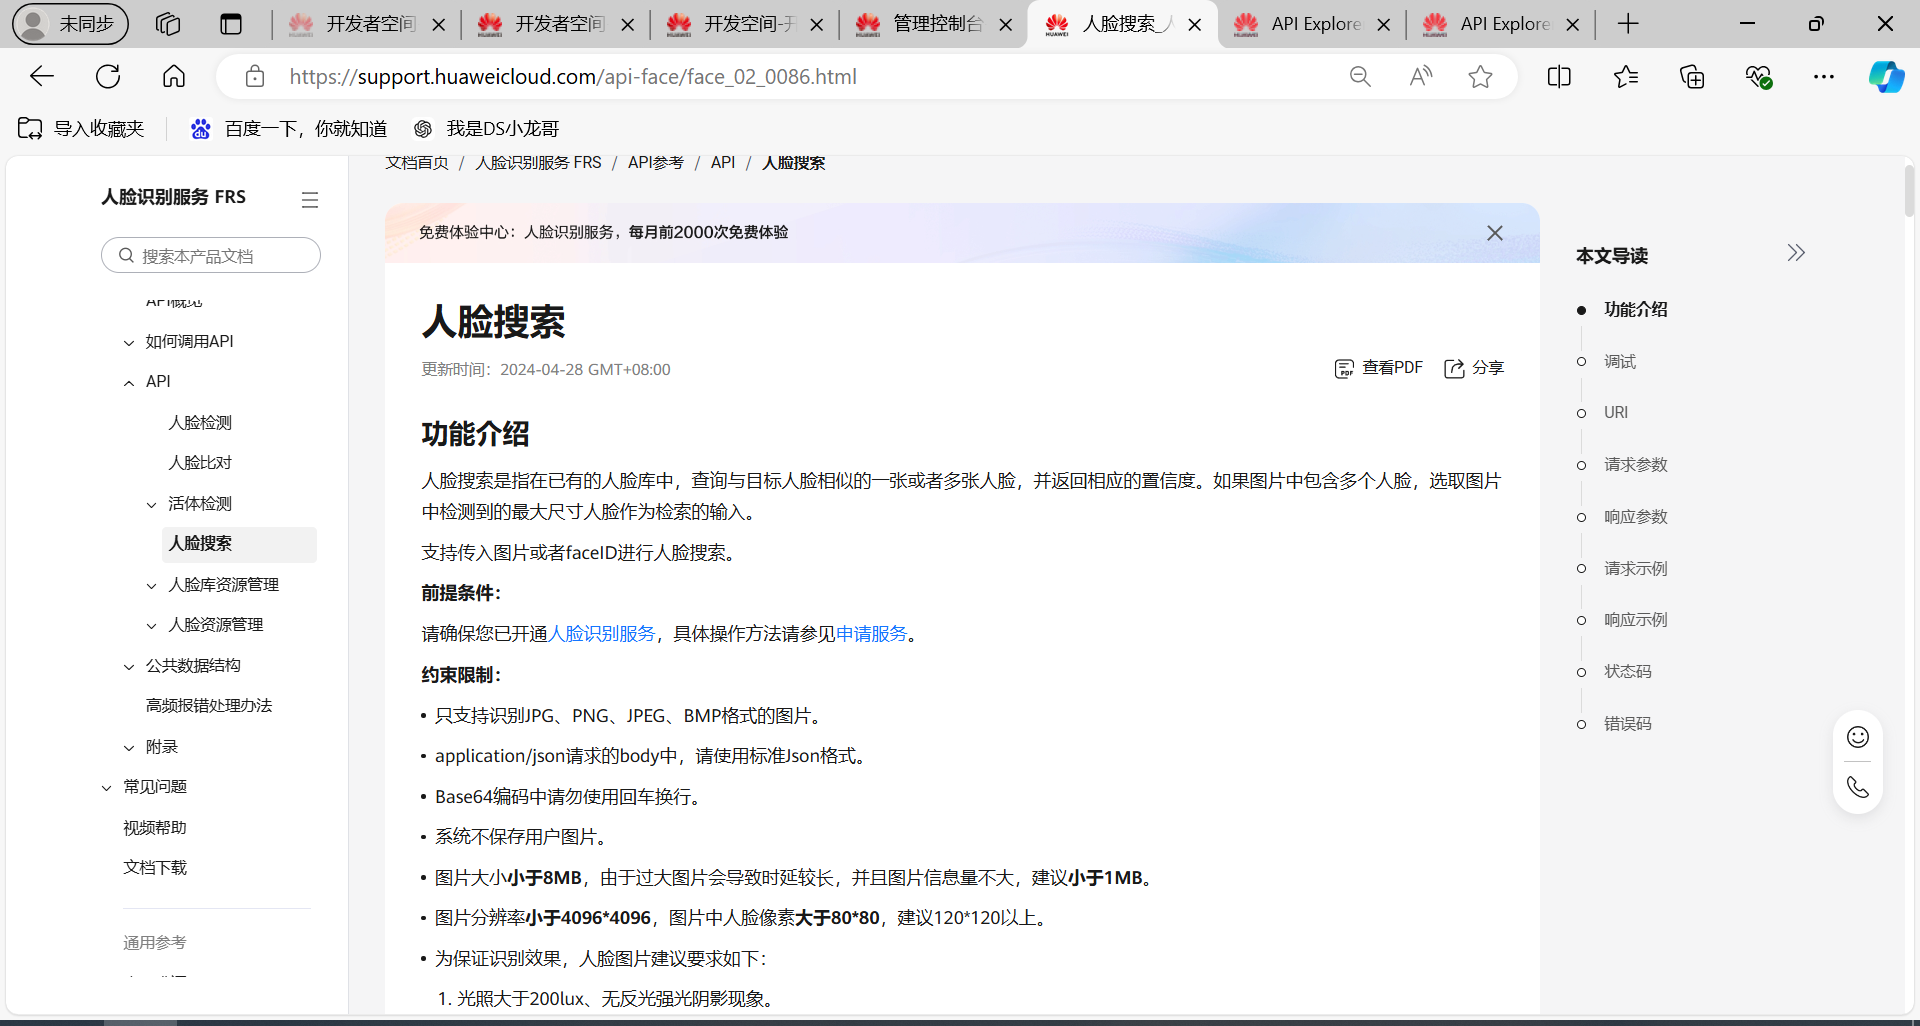Select 请求参数 in the page guide
The height and width of the screenshot is (1026, 1920).
pyautogui.click(x=1635, y=465)
